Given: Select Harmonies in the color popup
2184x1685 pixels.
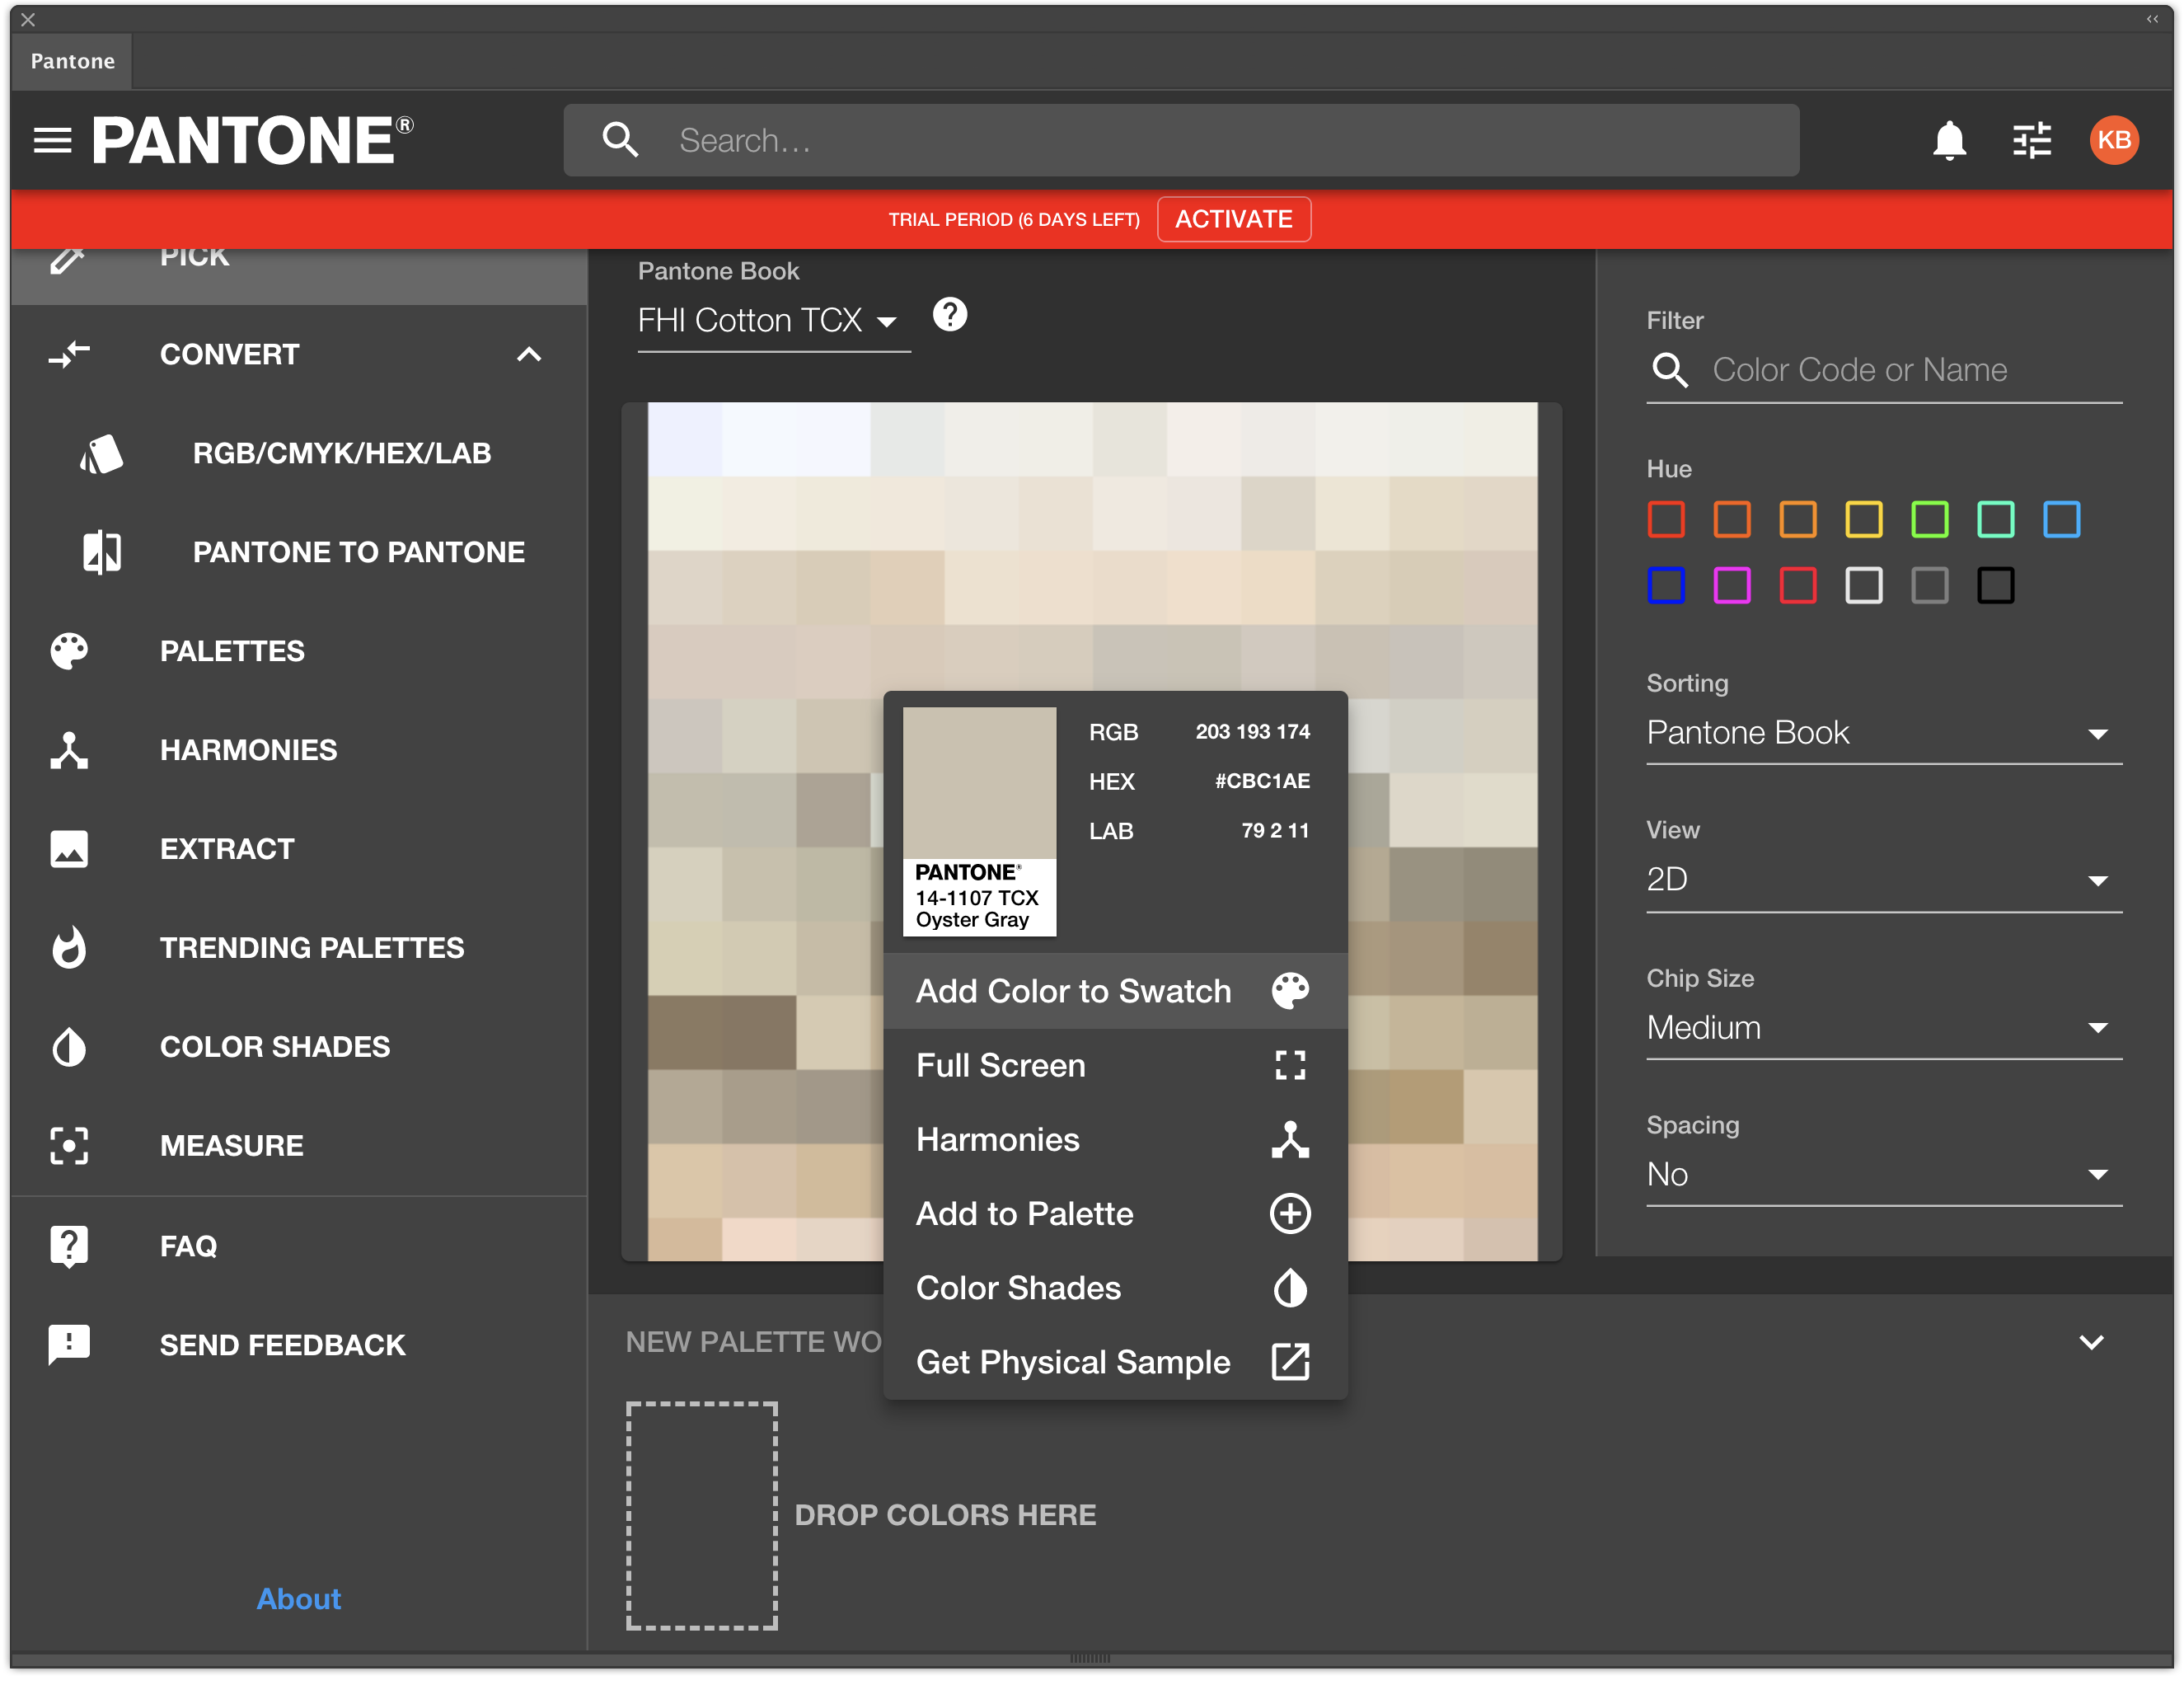Looking at the screenshot, I should click(1115, 1139).
